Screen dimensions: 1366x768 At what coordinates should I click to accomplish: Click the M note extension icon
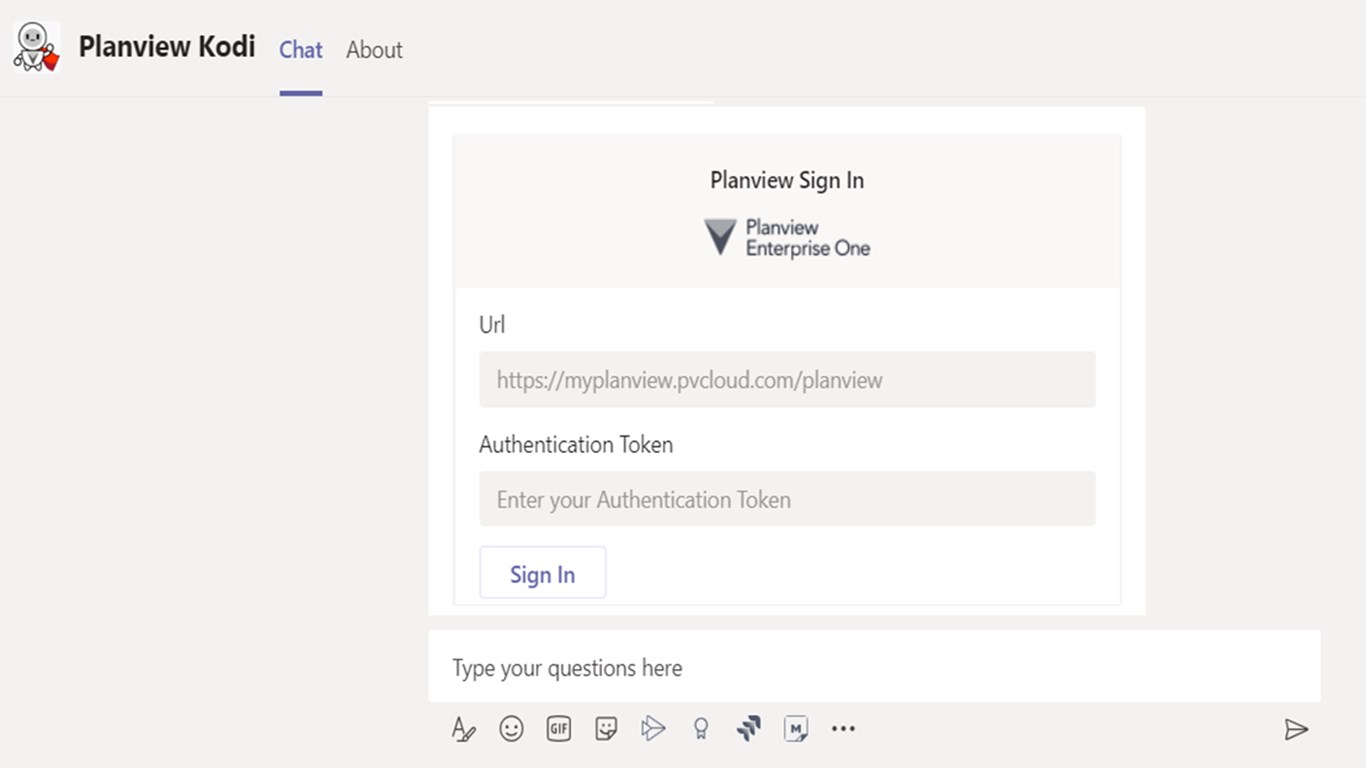796,729
